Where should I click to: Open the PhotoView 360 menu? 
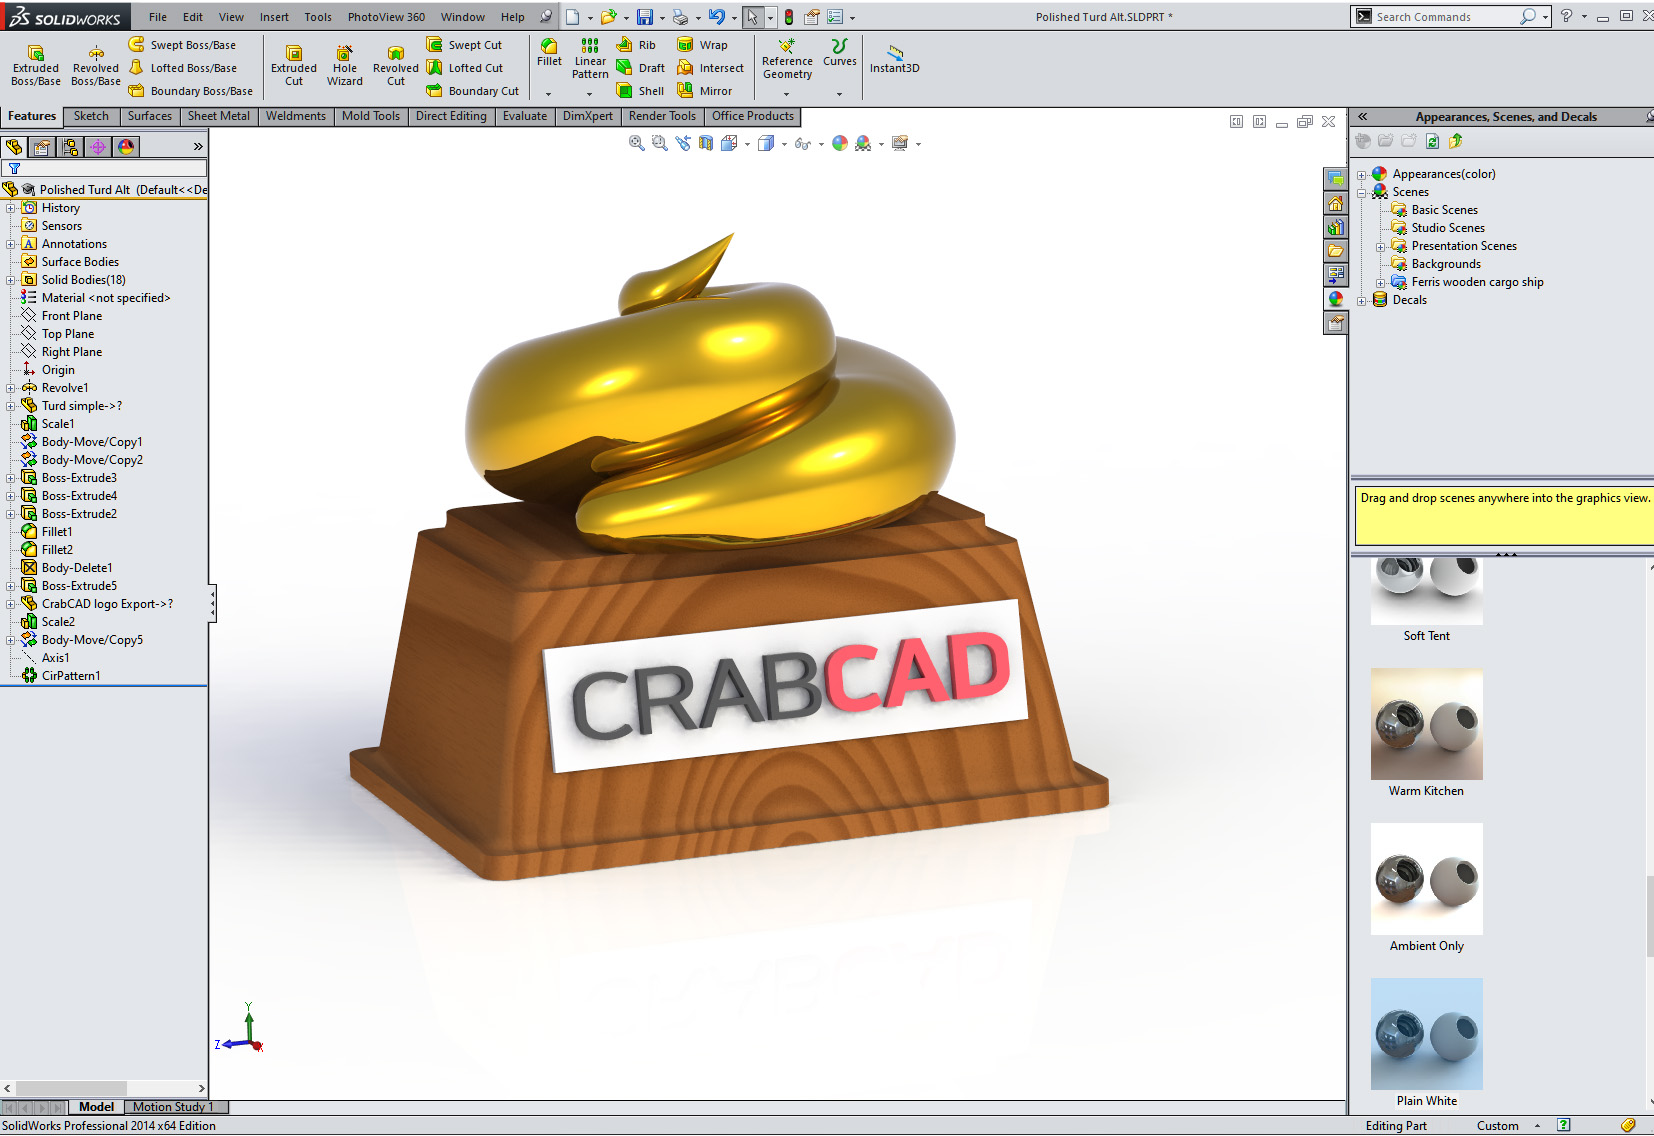[386, 17]
